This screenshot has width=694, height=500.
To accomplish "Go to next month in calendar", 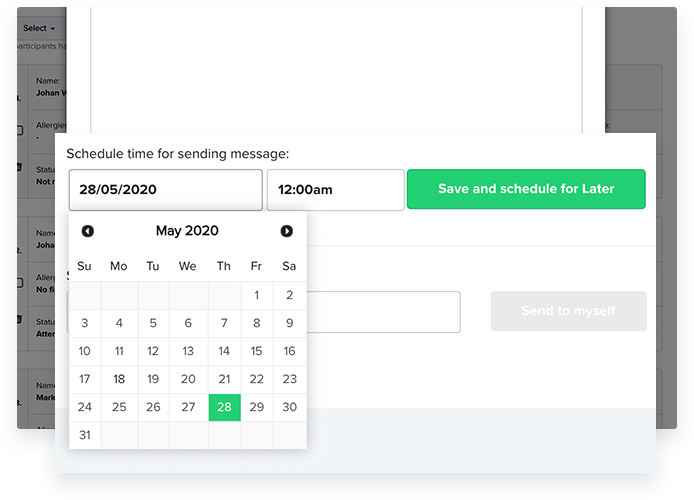I will (x=287, y=231).
